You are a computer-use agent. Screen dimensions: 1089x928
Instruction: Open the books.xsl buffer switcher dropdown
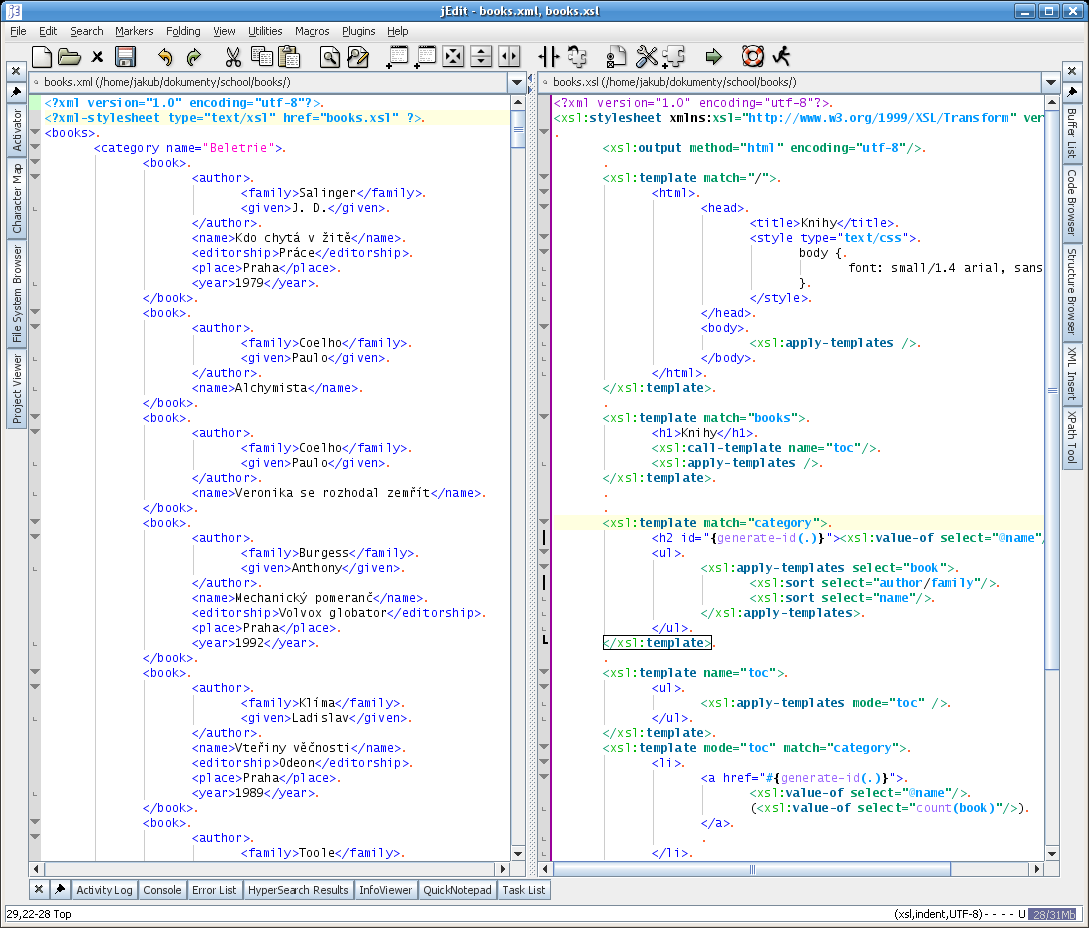[x=1051, y=82]
